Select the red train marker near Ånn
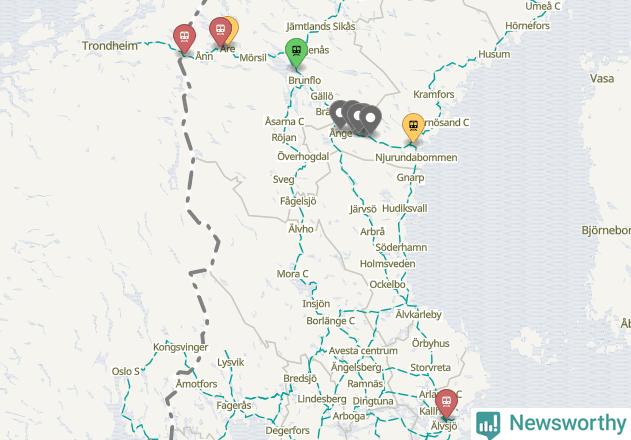The width and height of the screenshot is (631, 440). tap(184, 38)
